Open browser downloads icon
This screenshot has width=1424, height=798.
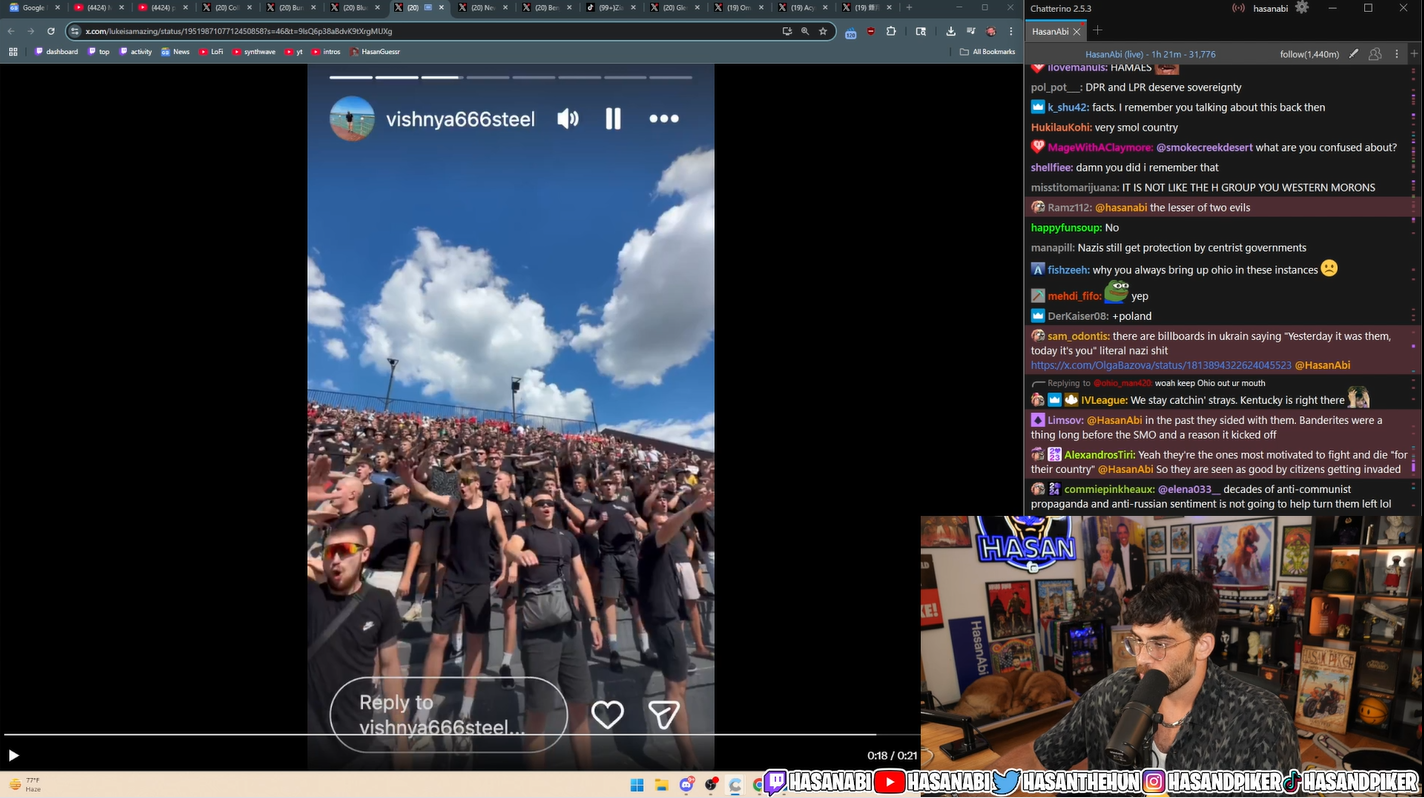click(950, 31)
